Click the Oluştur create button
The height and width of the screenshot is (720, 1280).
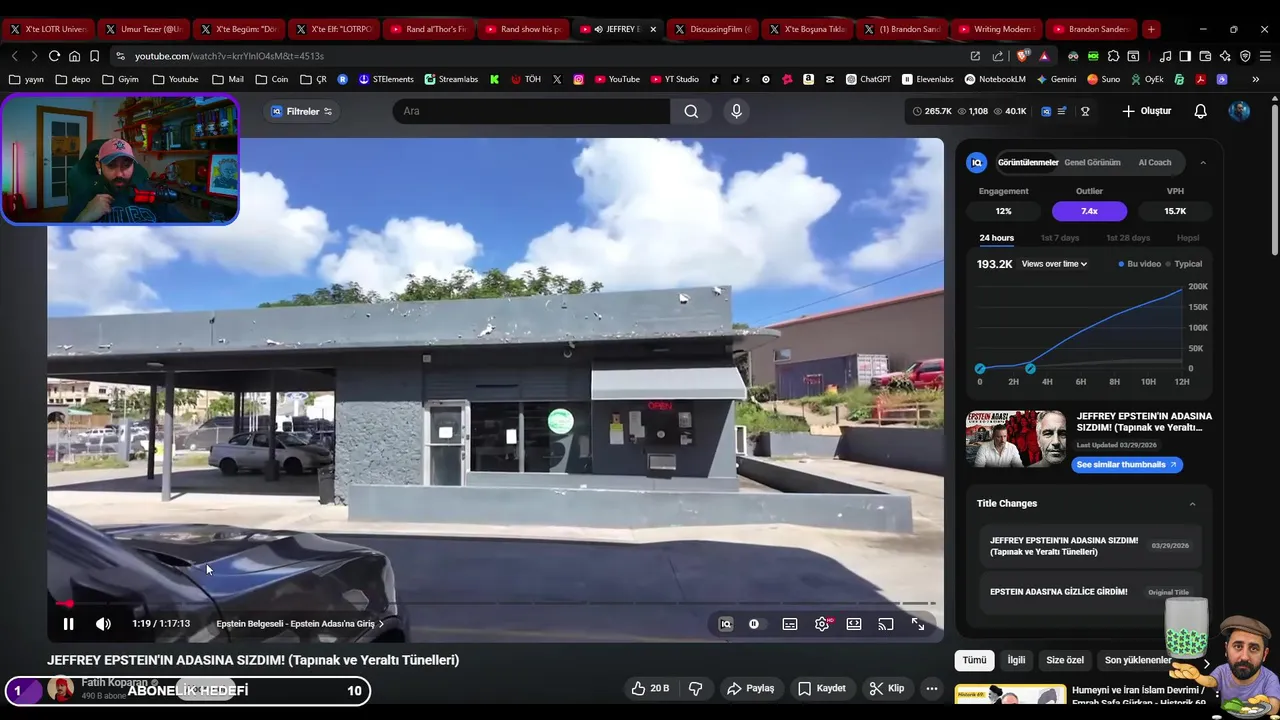click(1146, 111)
